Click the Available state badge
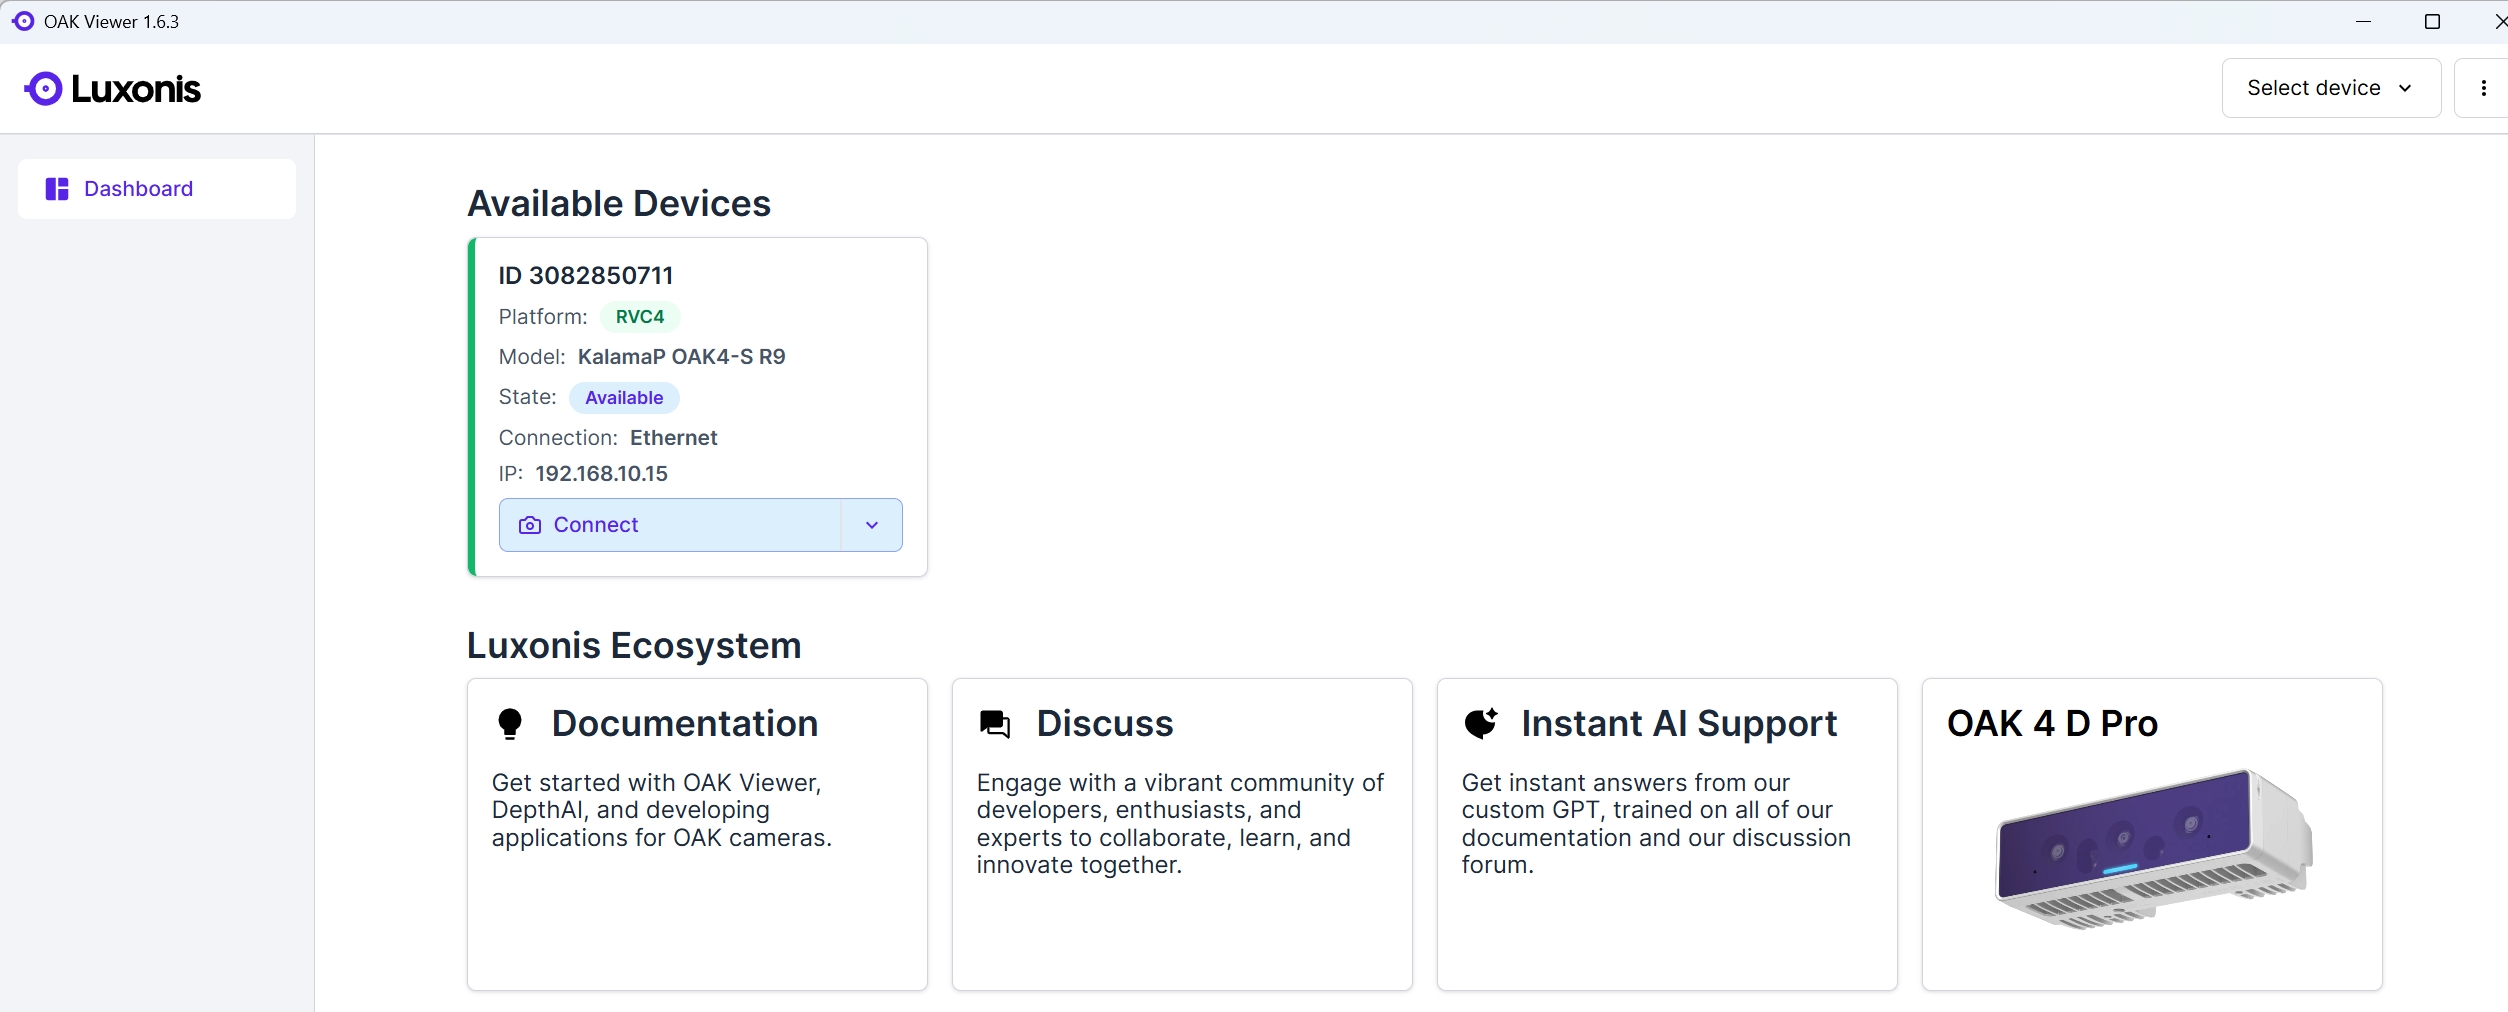Image resolution: width=2508 pixels, height=1012 pixels. tap(624, 398)
